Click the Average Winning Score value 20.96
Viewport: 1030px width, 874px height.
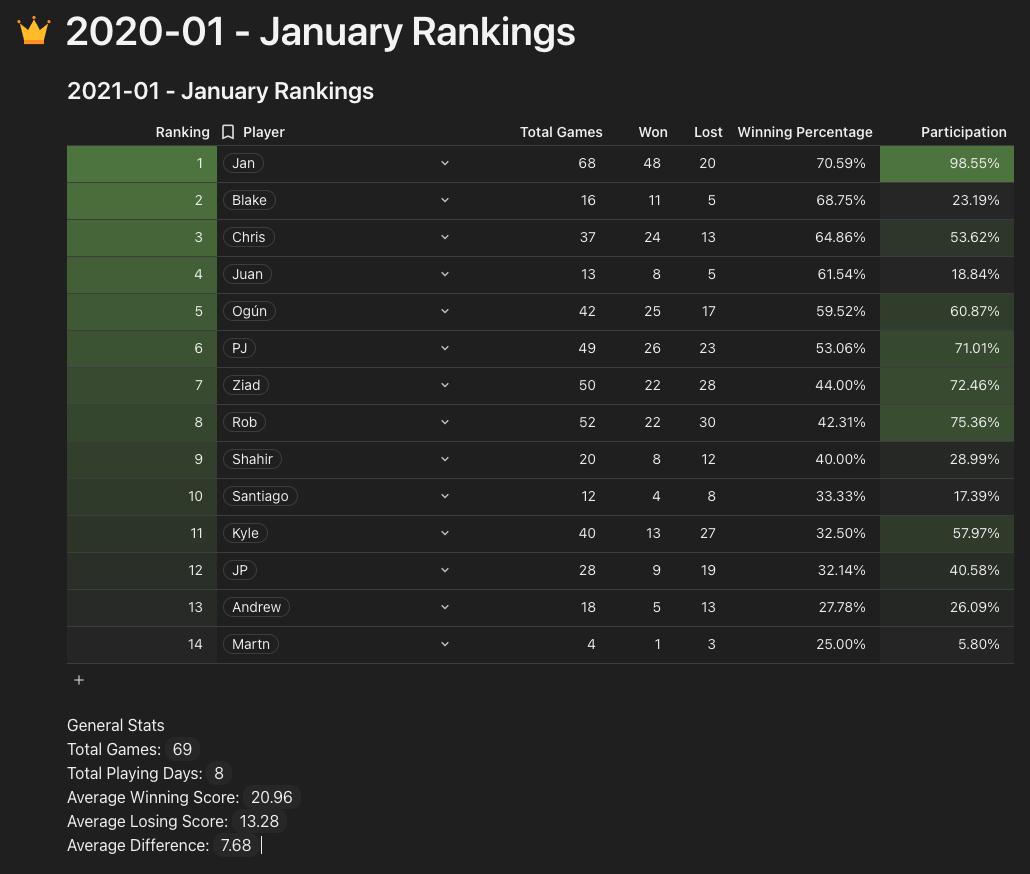[270, 797]
